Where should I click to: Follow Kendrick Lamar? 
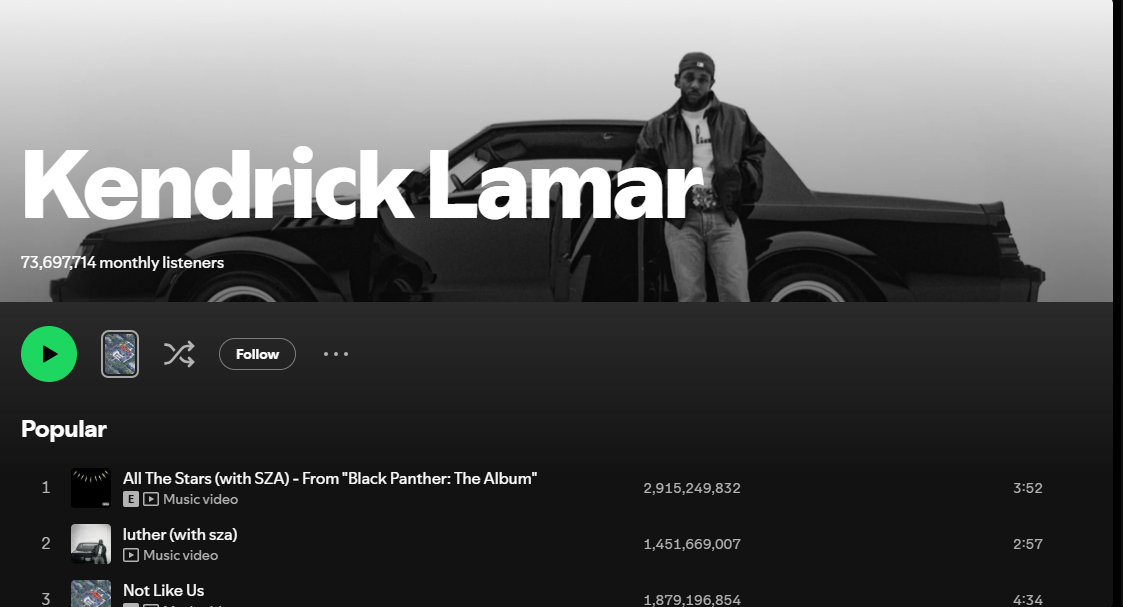[257, 354]
